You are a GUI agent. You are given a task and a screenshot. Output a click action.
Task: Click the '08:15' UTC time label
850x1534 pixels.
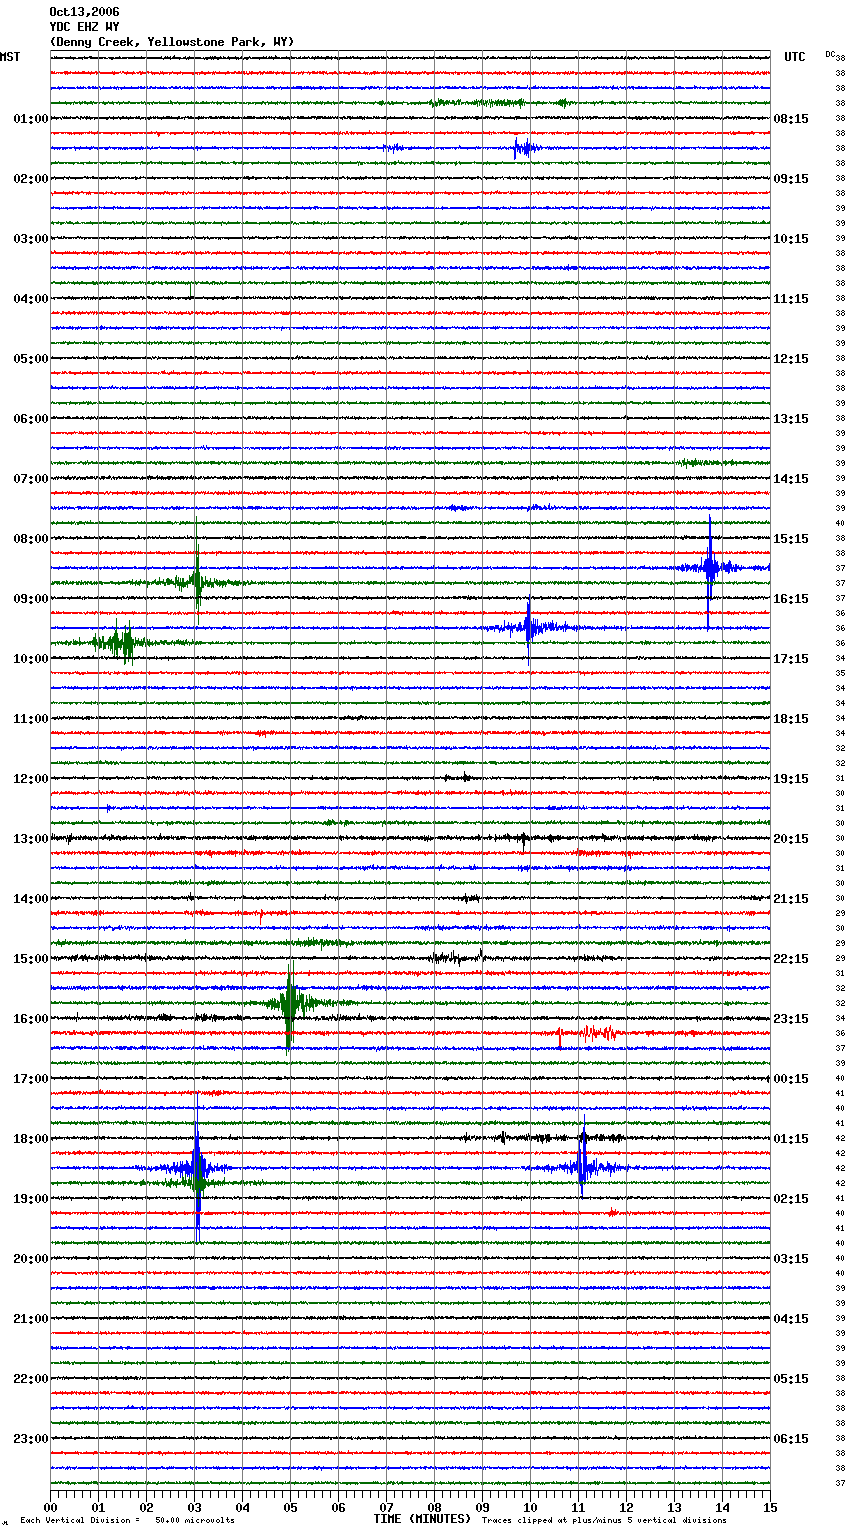791,119
